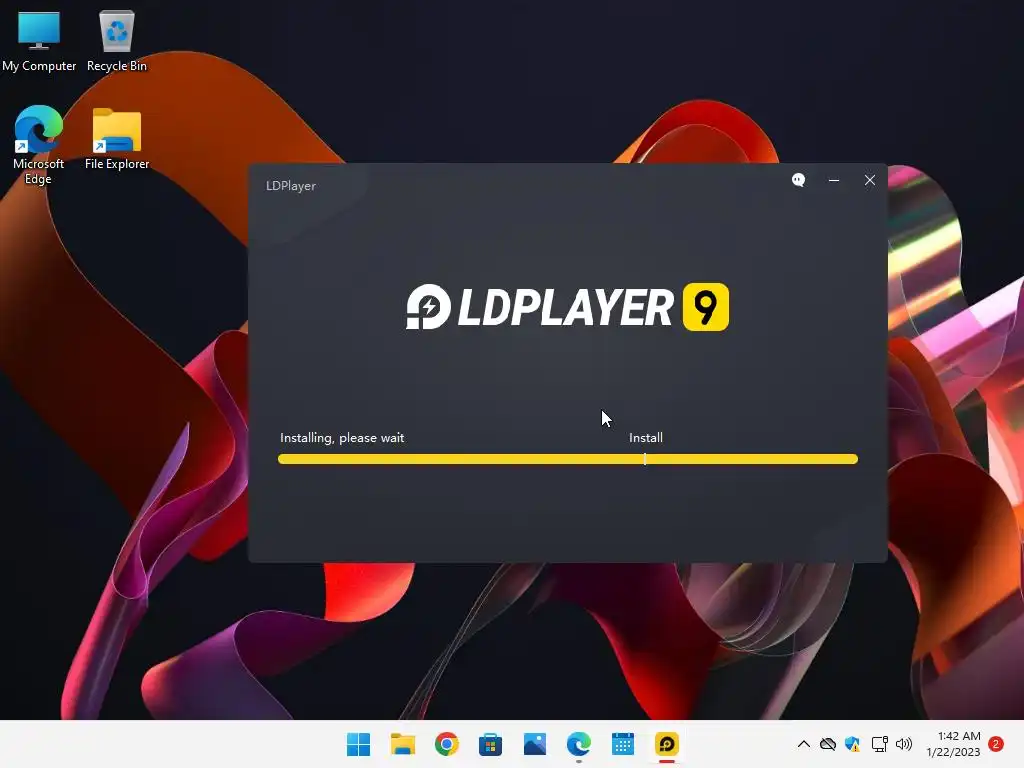Screen dimensions: 1024x768
Task: Click the OneDrive cloud tray icon
Action: 827,744
